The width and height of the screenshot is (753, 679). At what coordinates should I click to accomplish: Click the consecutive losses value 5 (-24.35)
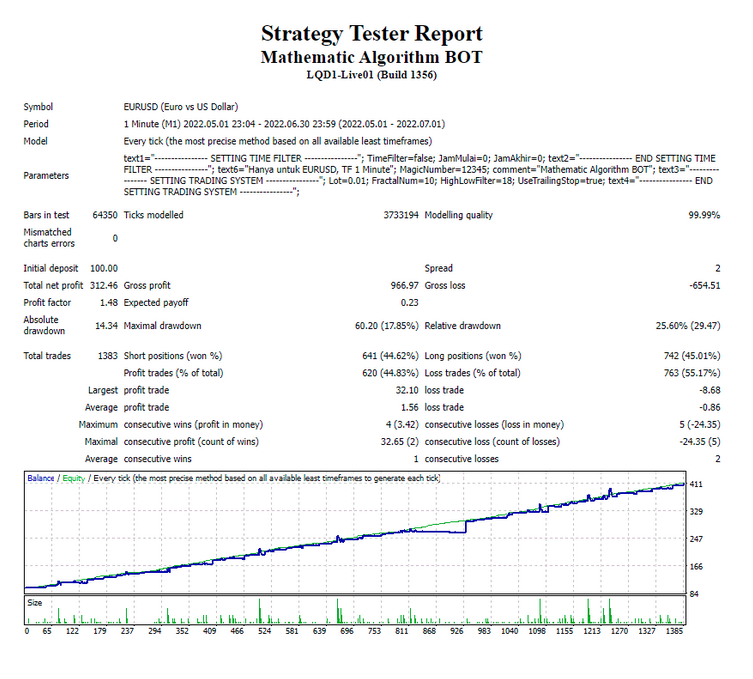pyautogui.click(x=700, y=424)
